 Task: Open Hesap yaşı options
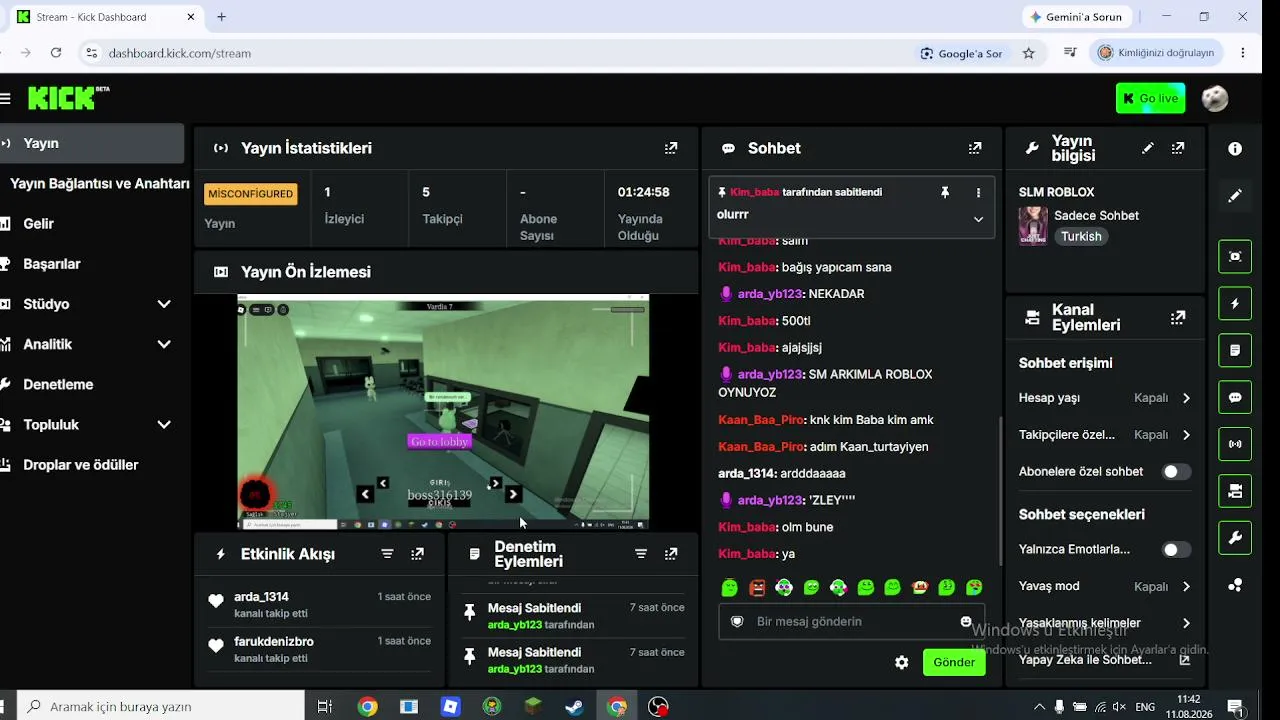1105,398
